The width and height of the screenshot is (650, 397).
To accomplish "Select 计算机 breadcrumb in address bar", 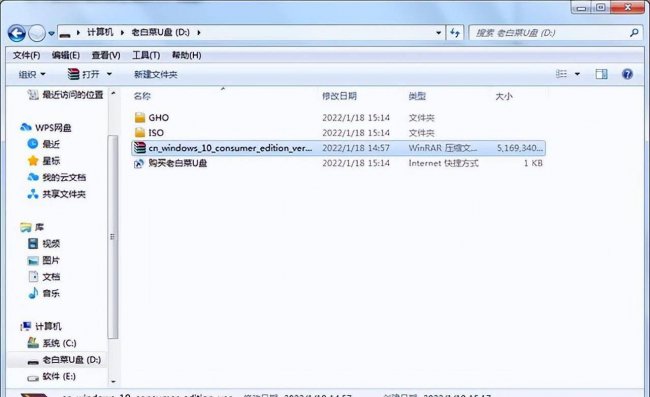I will 100,32.
